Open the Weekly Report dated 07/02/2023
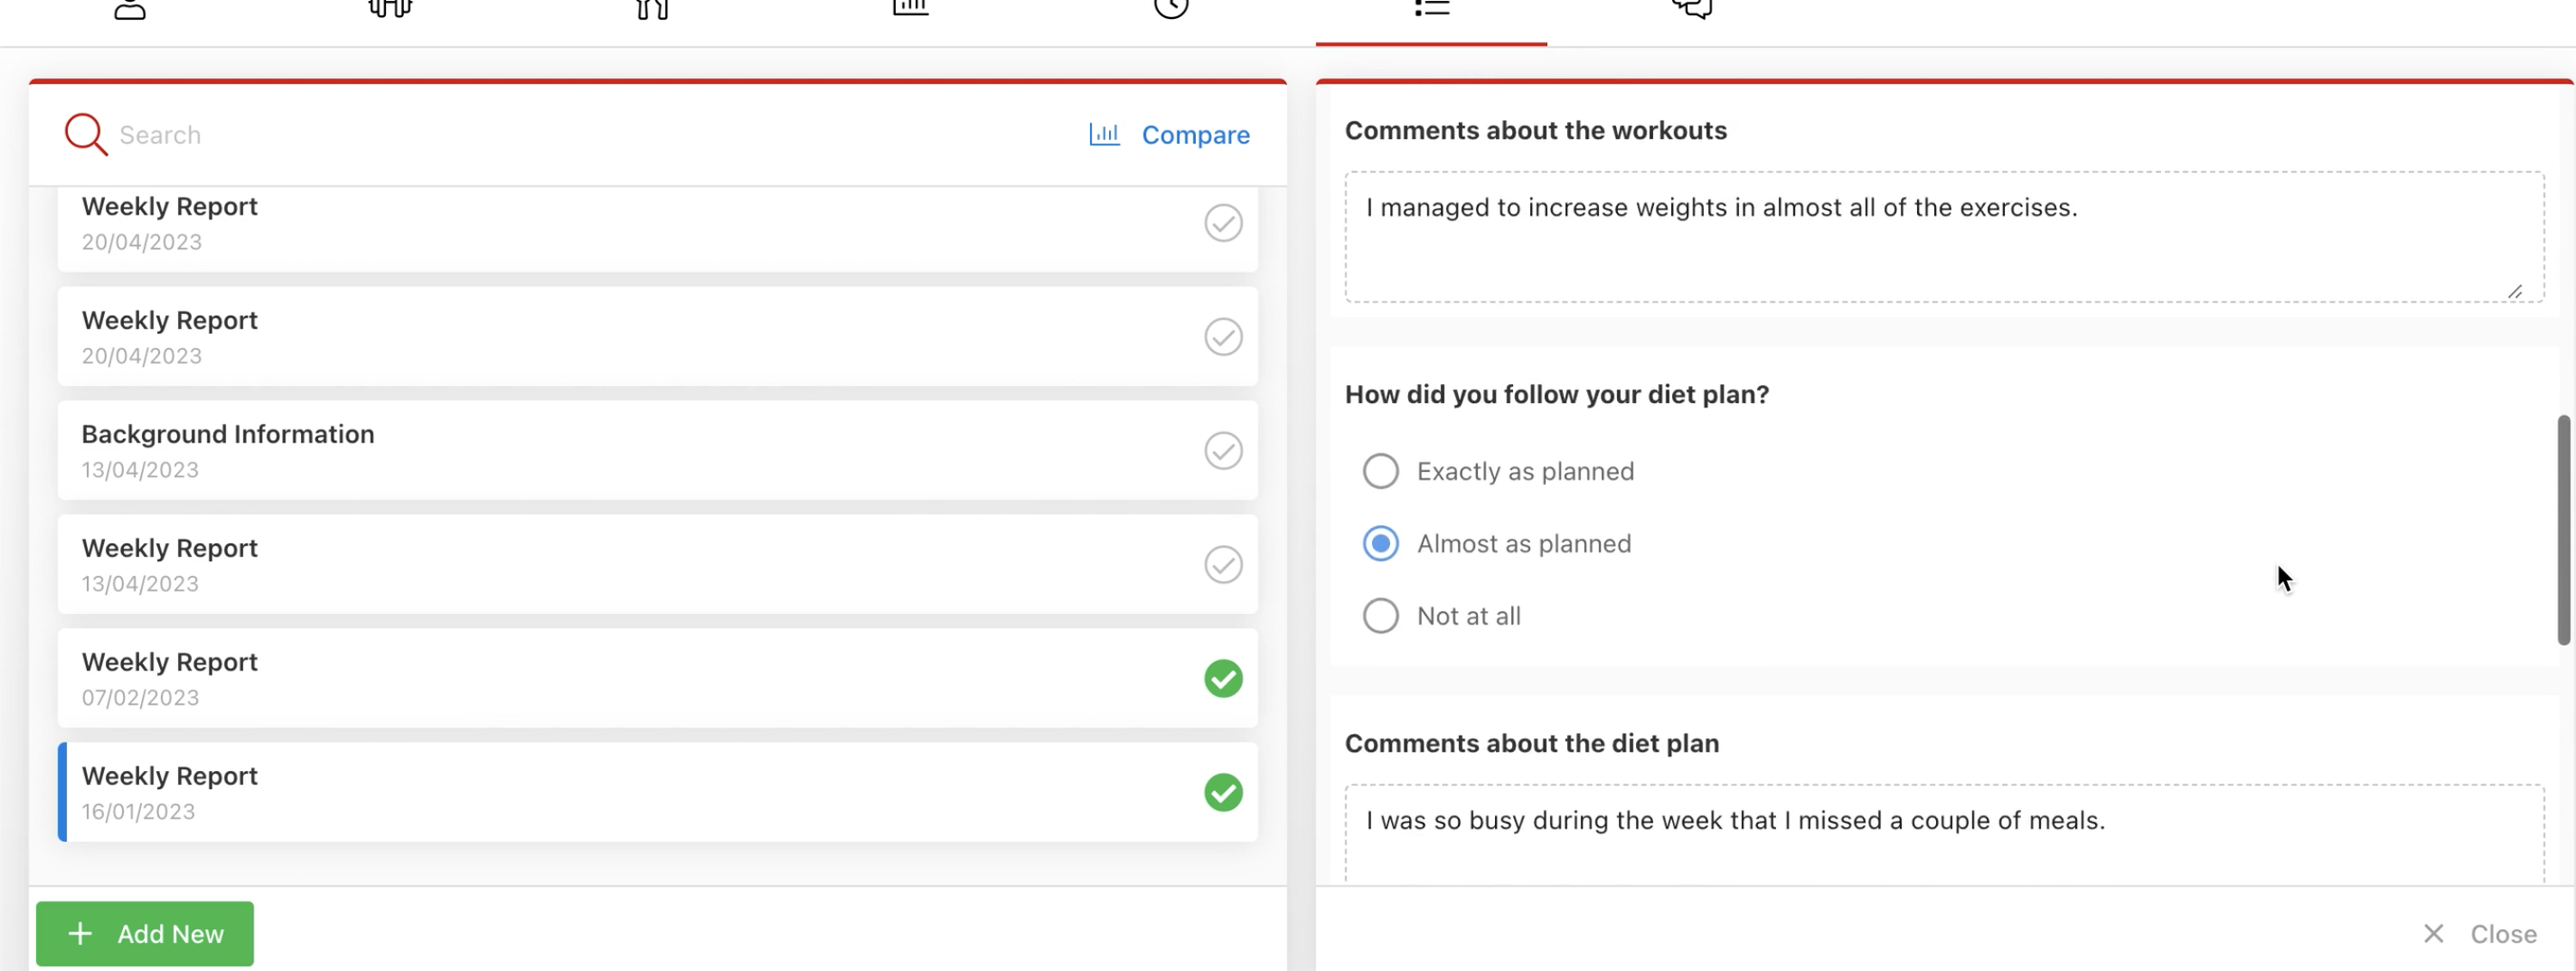Viewport: 2576px width, 971px height. click(657, 678)
